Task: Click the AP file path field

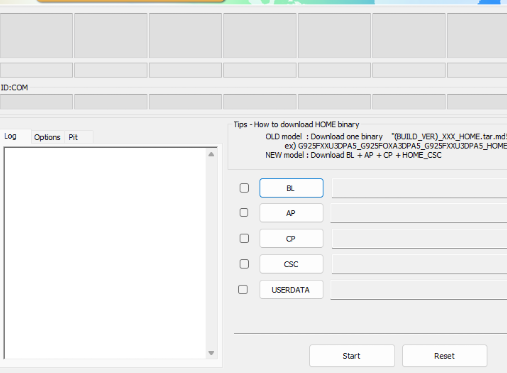Action: (x=419, y=213)
